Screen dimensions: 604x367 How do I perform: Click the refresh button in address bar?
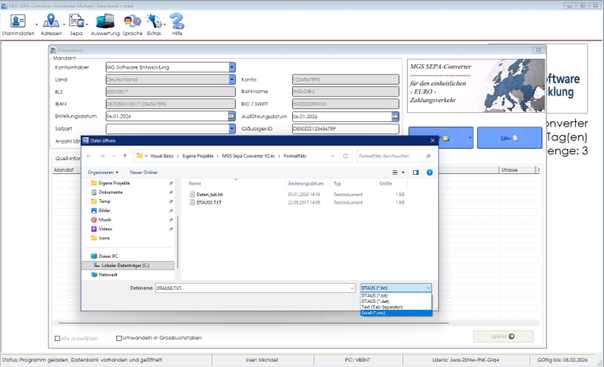(346, 156)
